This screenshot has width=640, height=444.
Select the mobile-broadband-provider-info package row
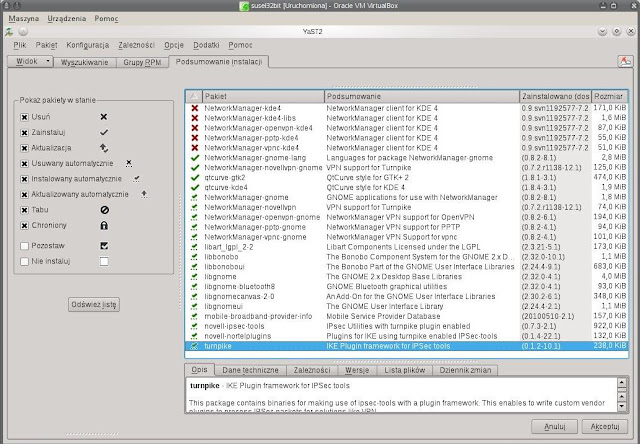[x=406, y=316]
